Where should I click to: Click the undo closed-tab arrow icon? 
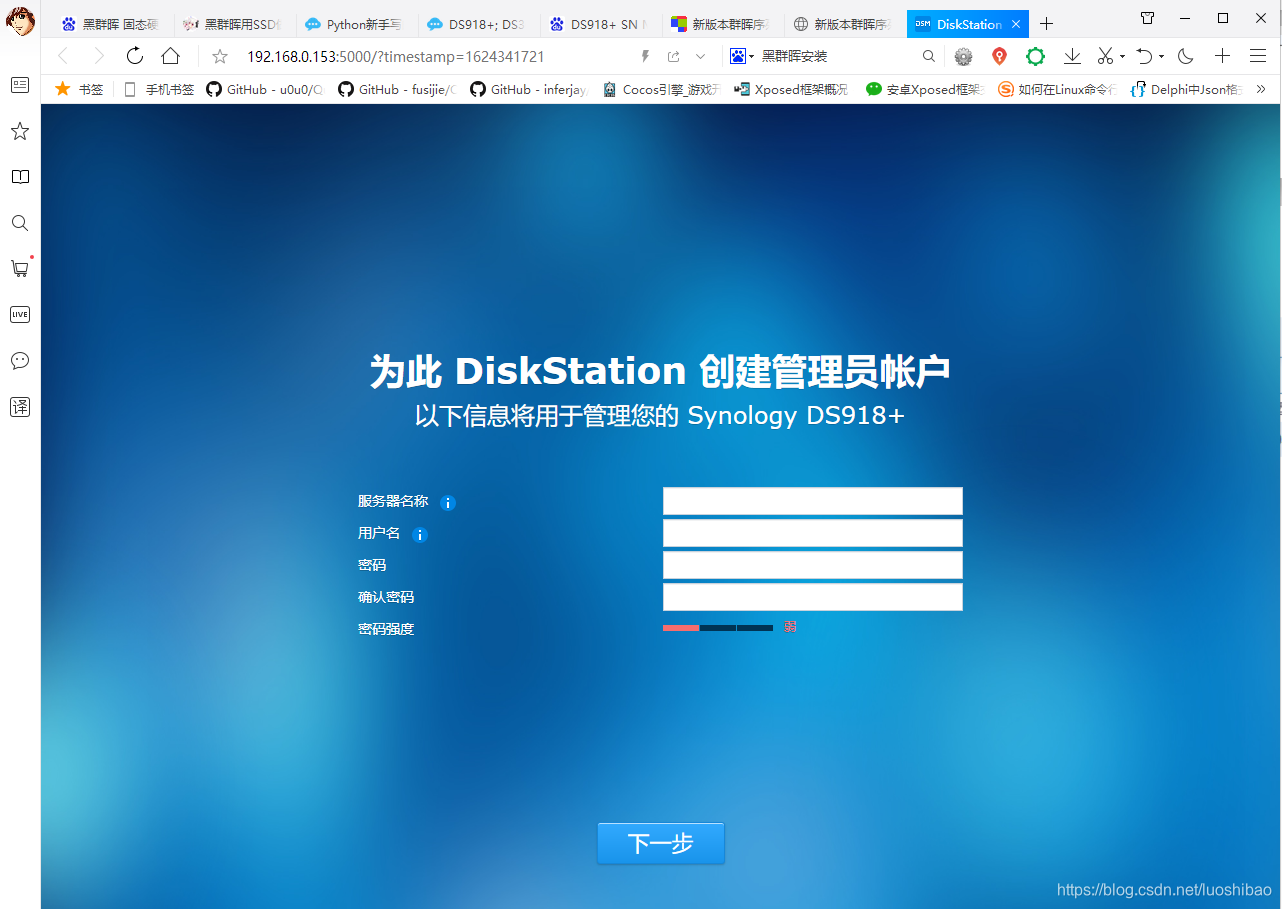[1145, 56]
